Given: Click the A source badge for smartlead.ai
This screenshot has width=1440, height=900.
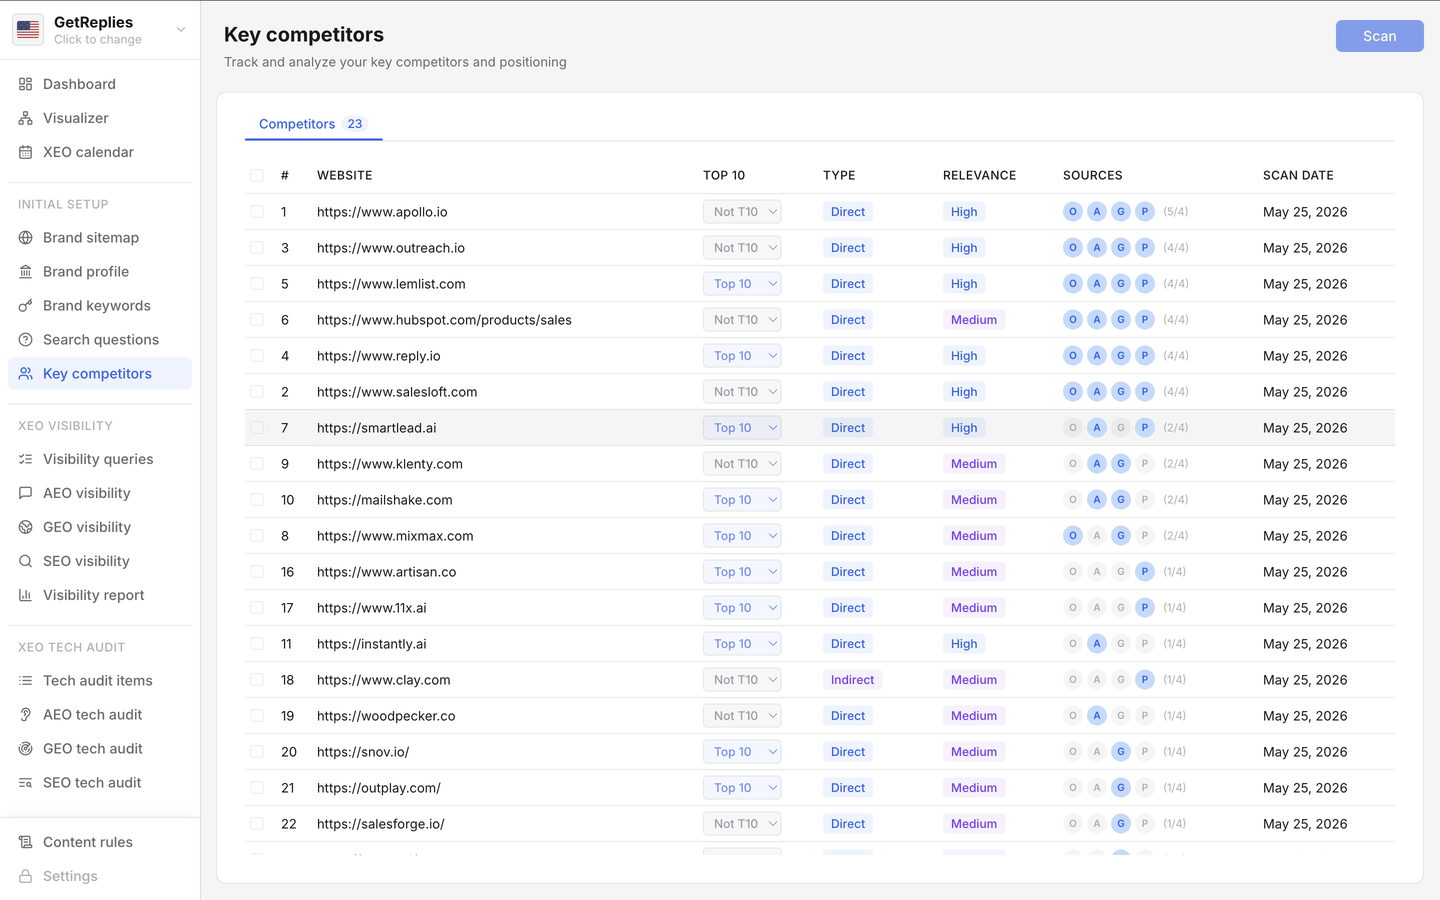Looking at the screenshot, I should click(1097, 428).
